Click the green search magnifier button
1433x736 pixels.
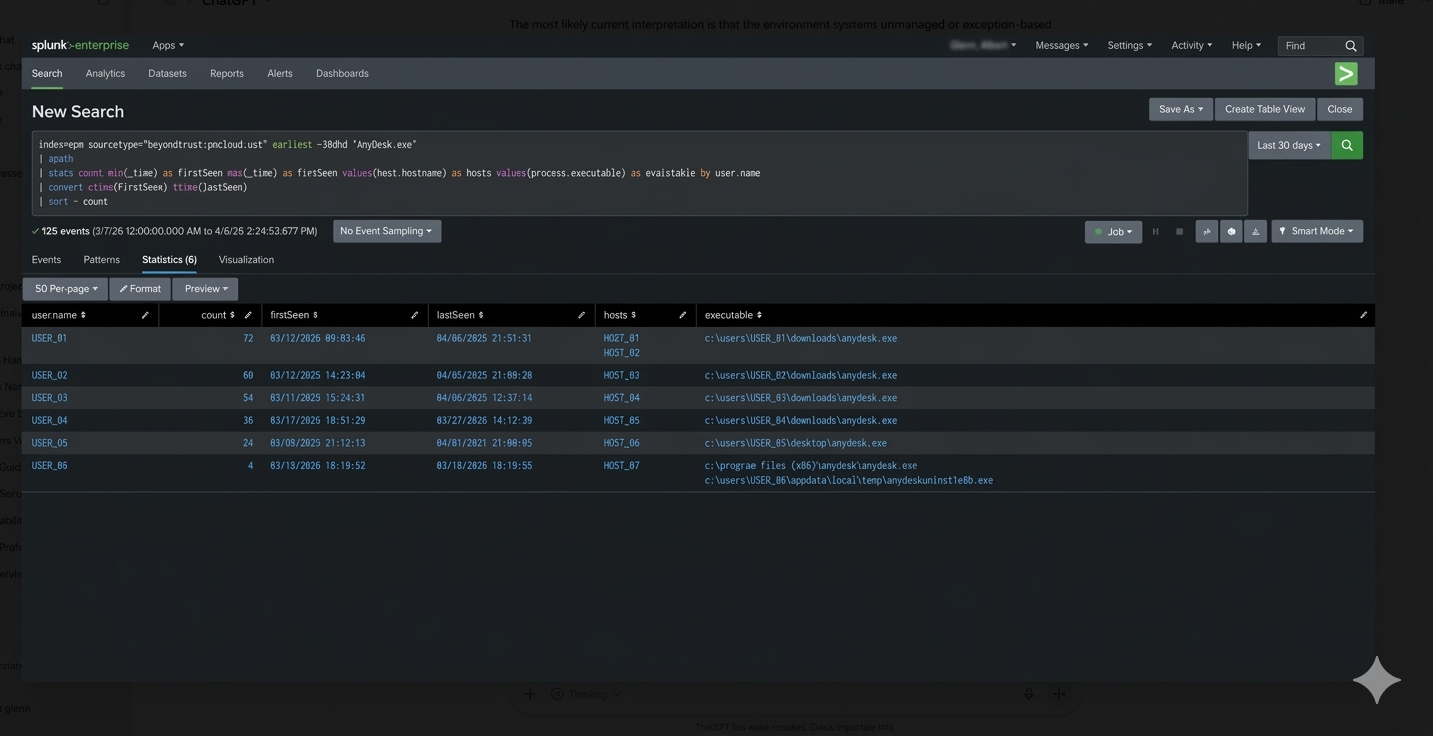(1347, 145)
